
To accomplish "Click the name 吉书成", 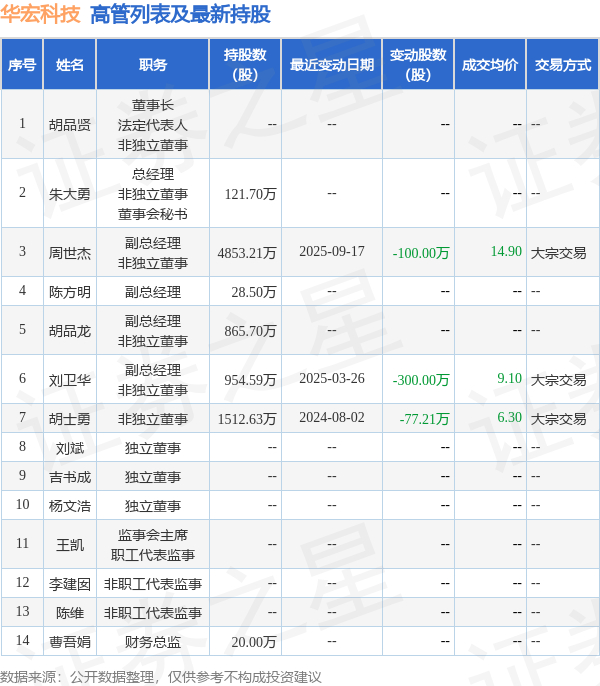I will point(70,477).
